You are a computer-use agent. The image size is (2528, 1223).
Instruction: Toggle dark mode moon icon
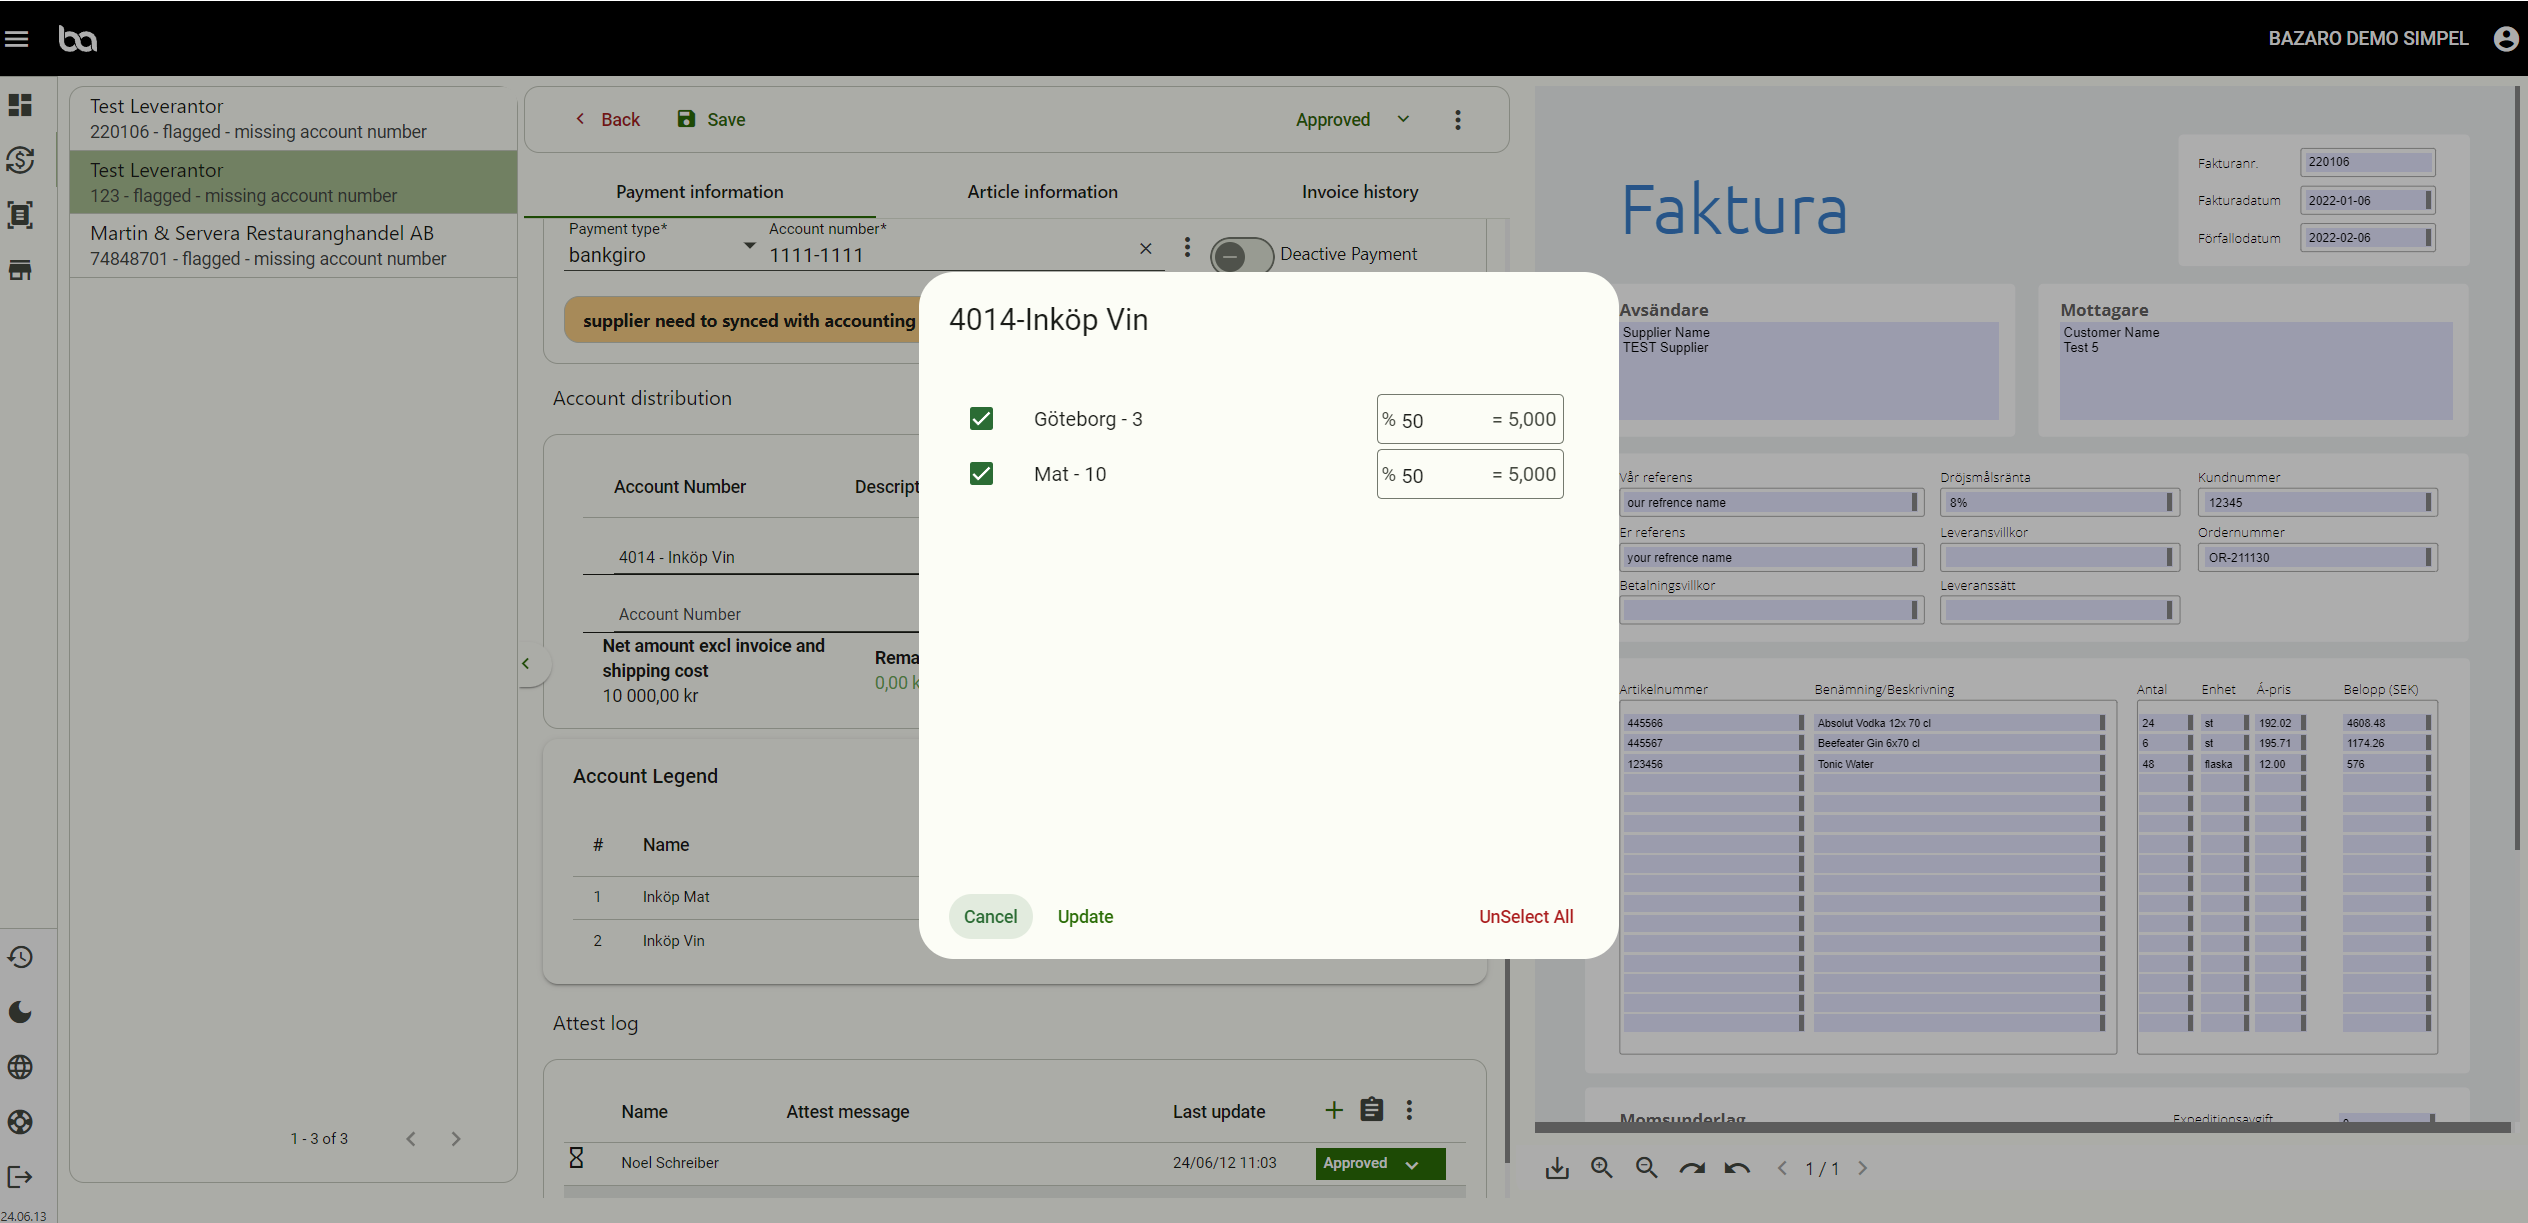pos(20,1012)
